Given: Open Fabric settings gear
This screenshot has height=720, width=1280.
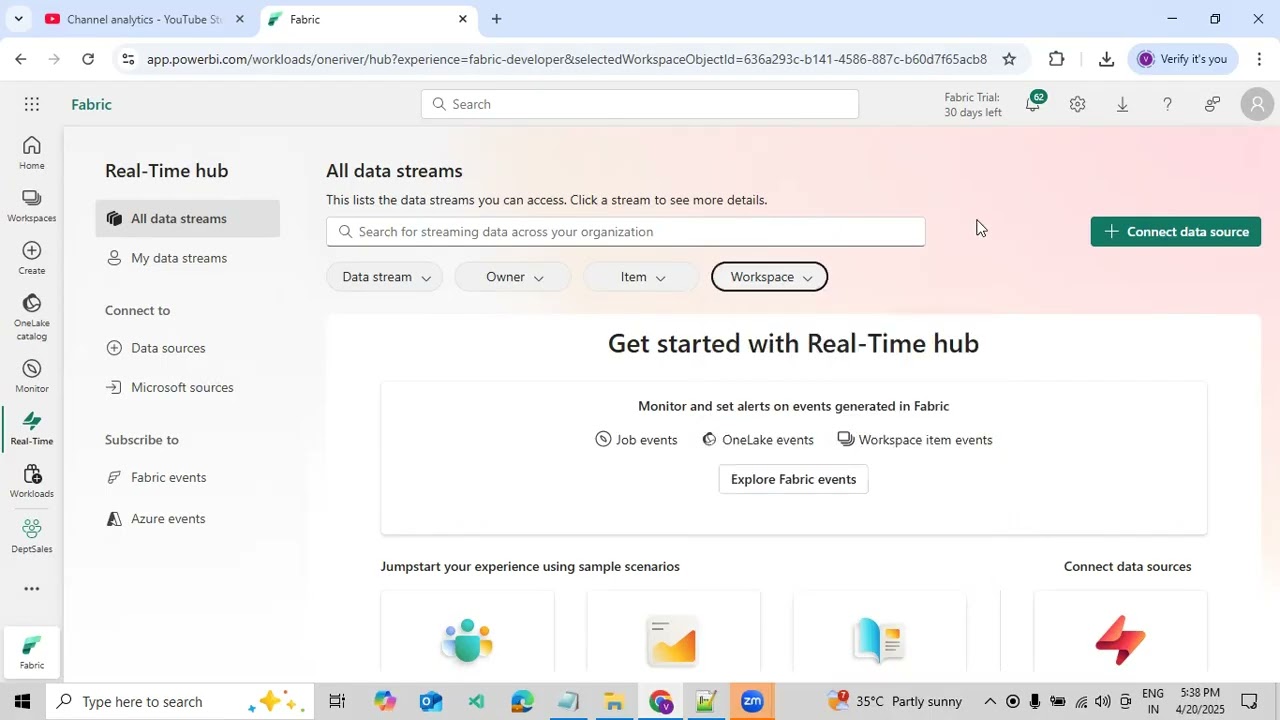Looking at the screenshot, I should (x=1077, y=104).
